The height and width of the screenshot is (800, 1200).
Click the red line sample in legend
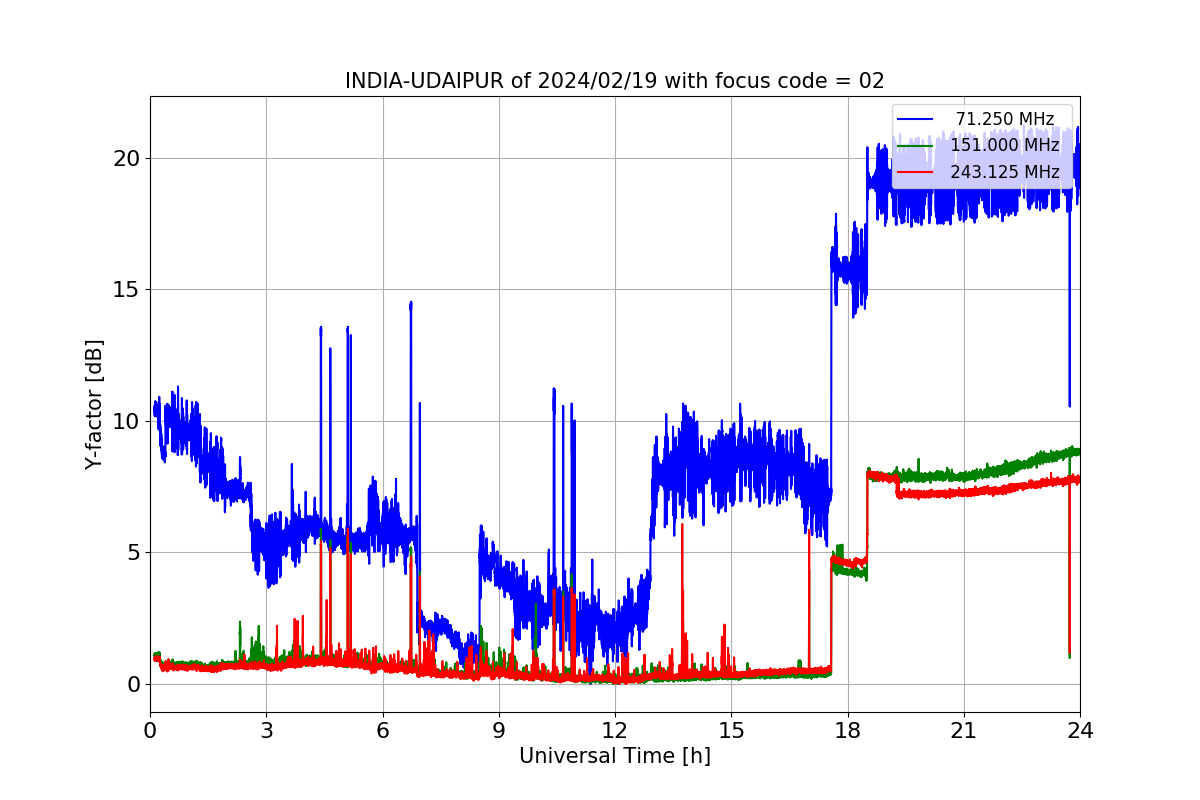point(915,172)
